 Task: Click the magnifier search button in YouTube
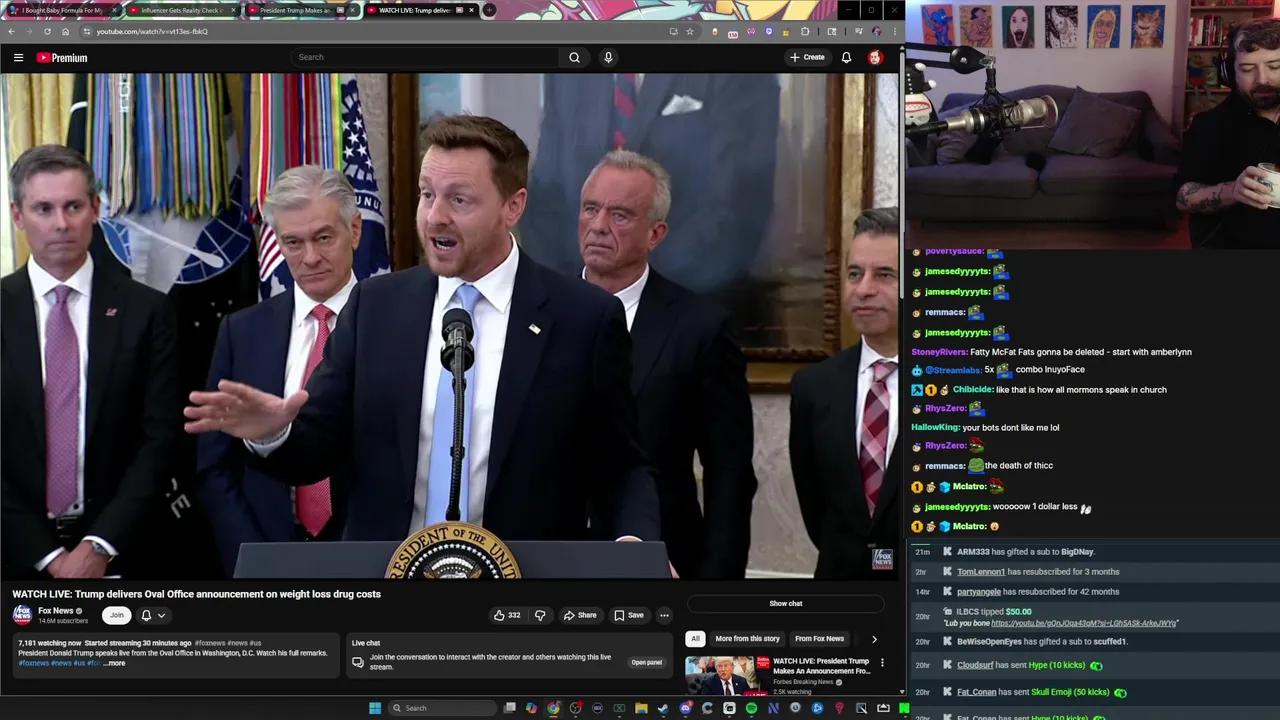574,57
